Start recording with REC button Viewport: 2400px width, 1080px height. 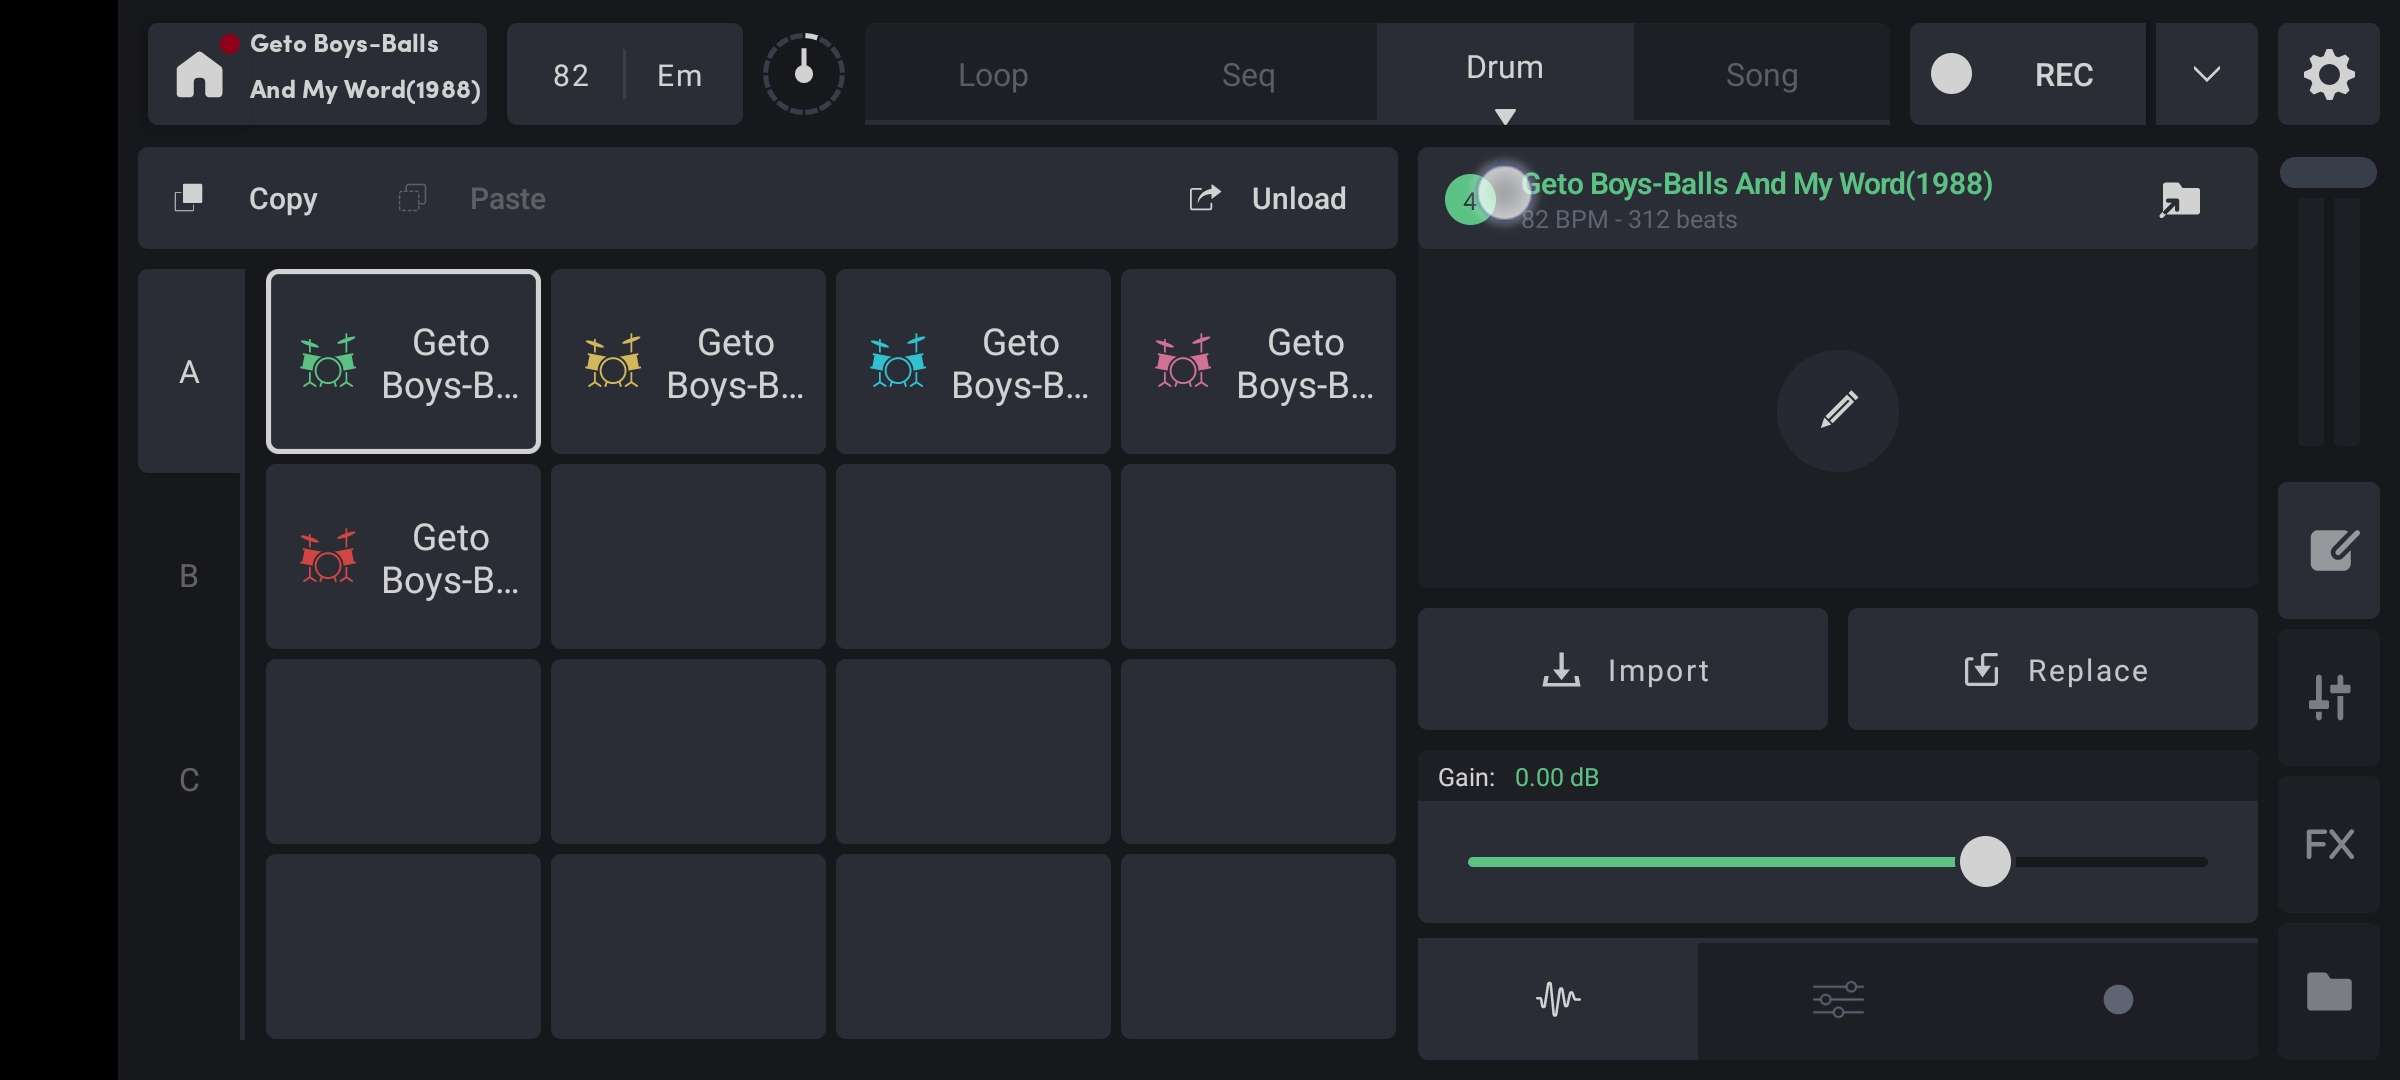2028,74
